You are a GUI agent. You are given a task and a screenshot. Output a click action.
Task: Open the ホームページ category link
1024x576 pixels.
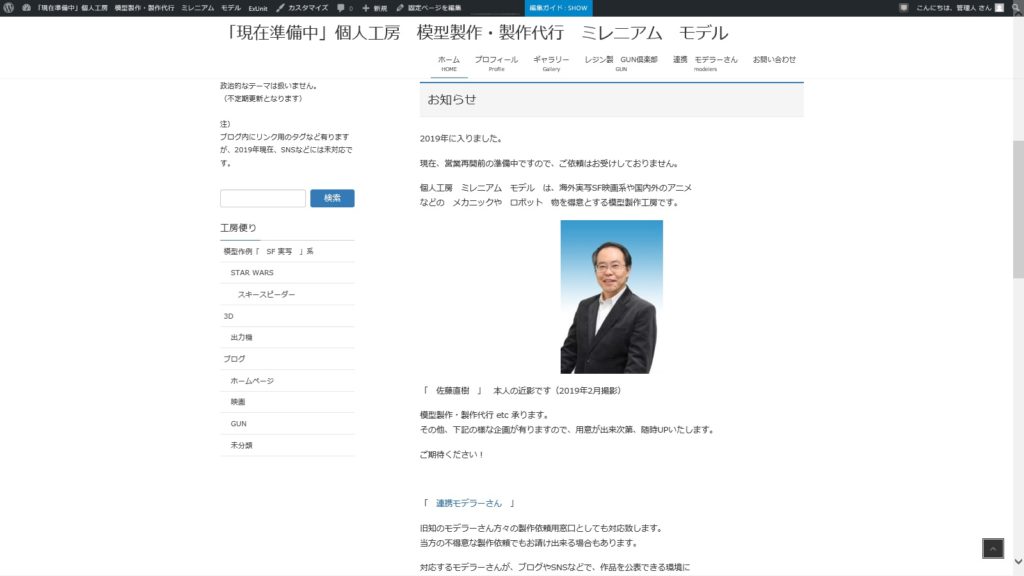coord(252,381)
